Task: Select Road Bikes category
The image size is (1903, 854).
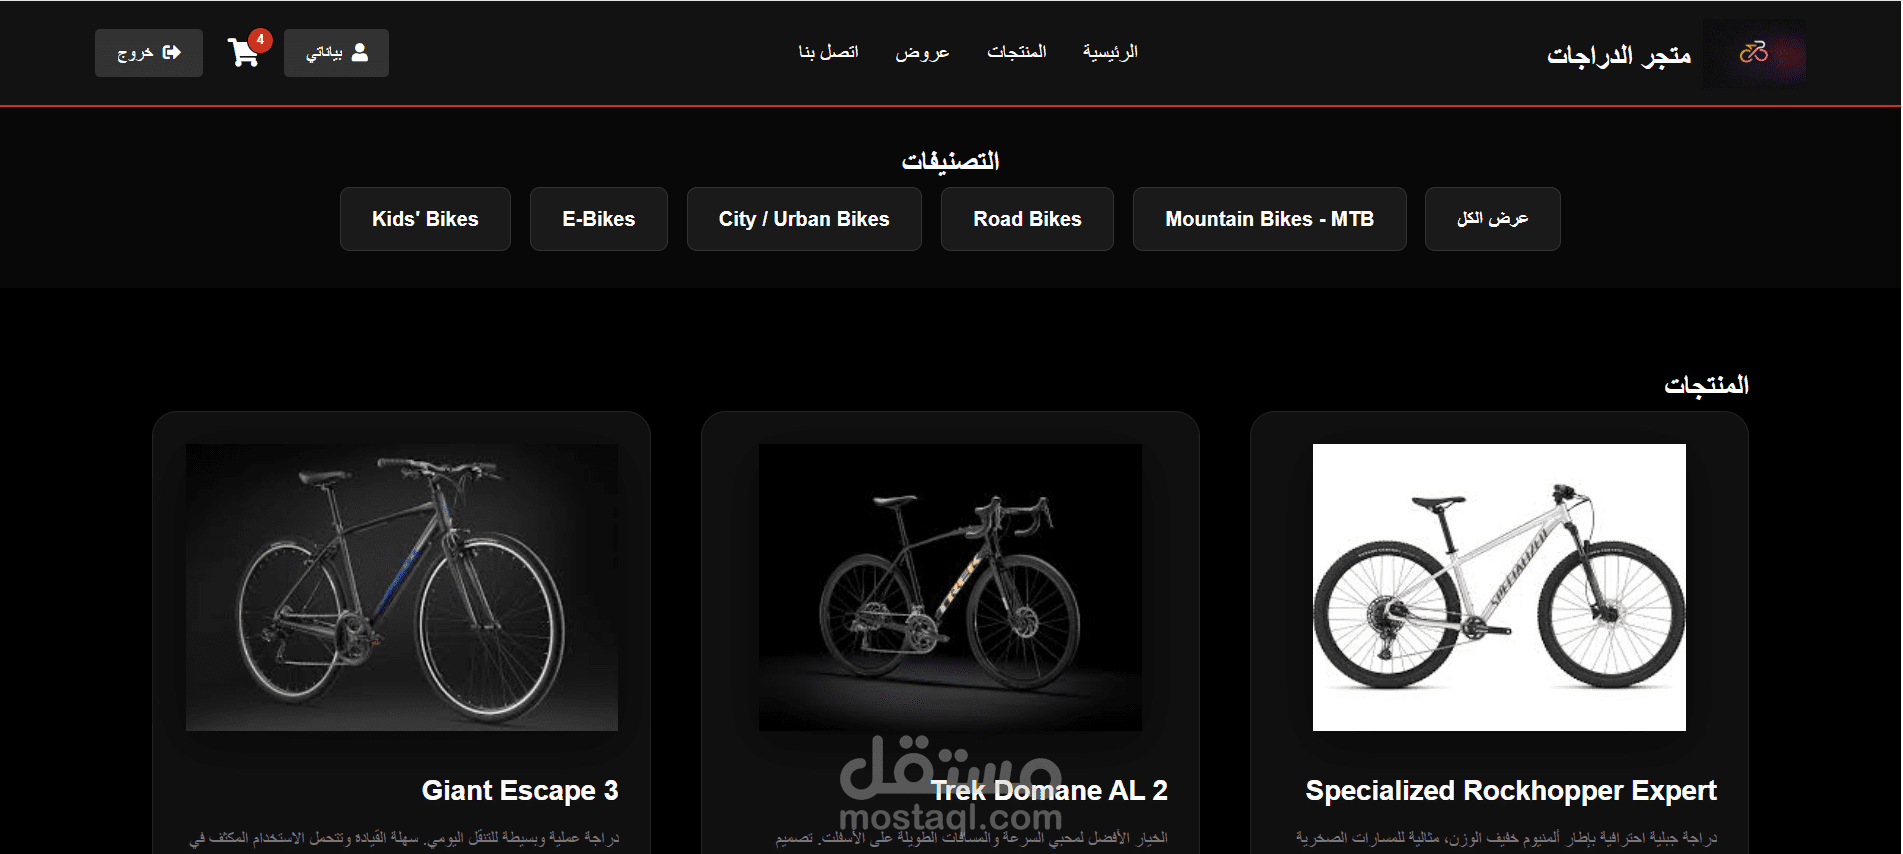Action: (1027, 219)
